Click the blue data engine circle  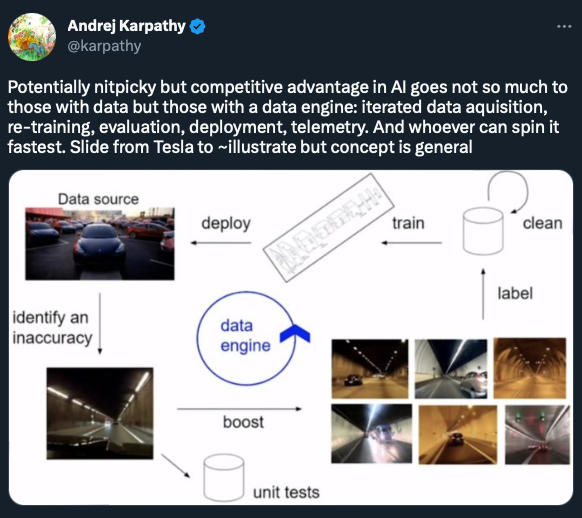click(x=246, y=338)
